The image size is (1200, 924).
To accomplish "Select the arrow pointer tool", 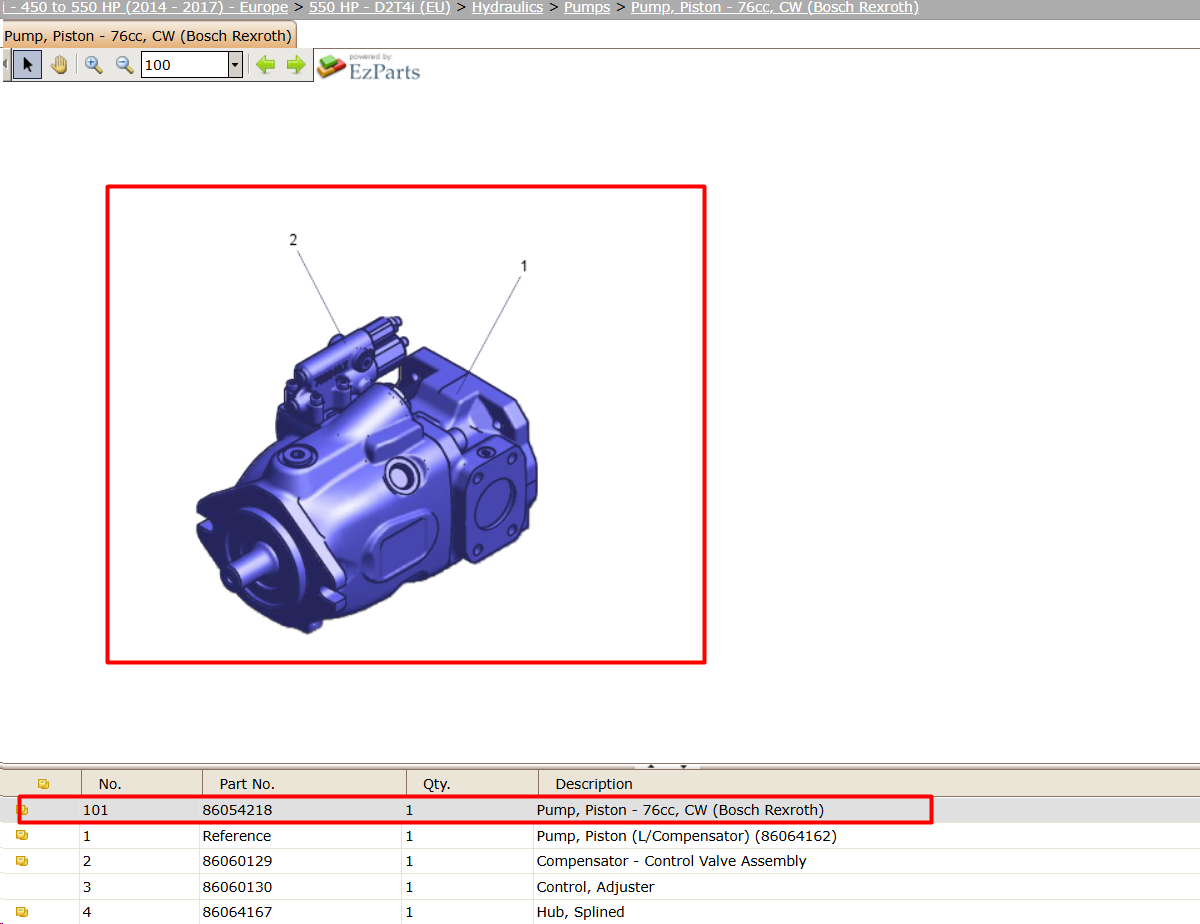I will tap(28, 65).
